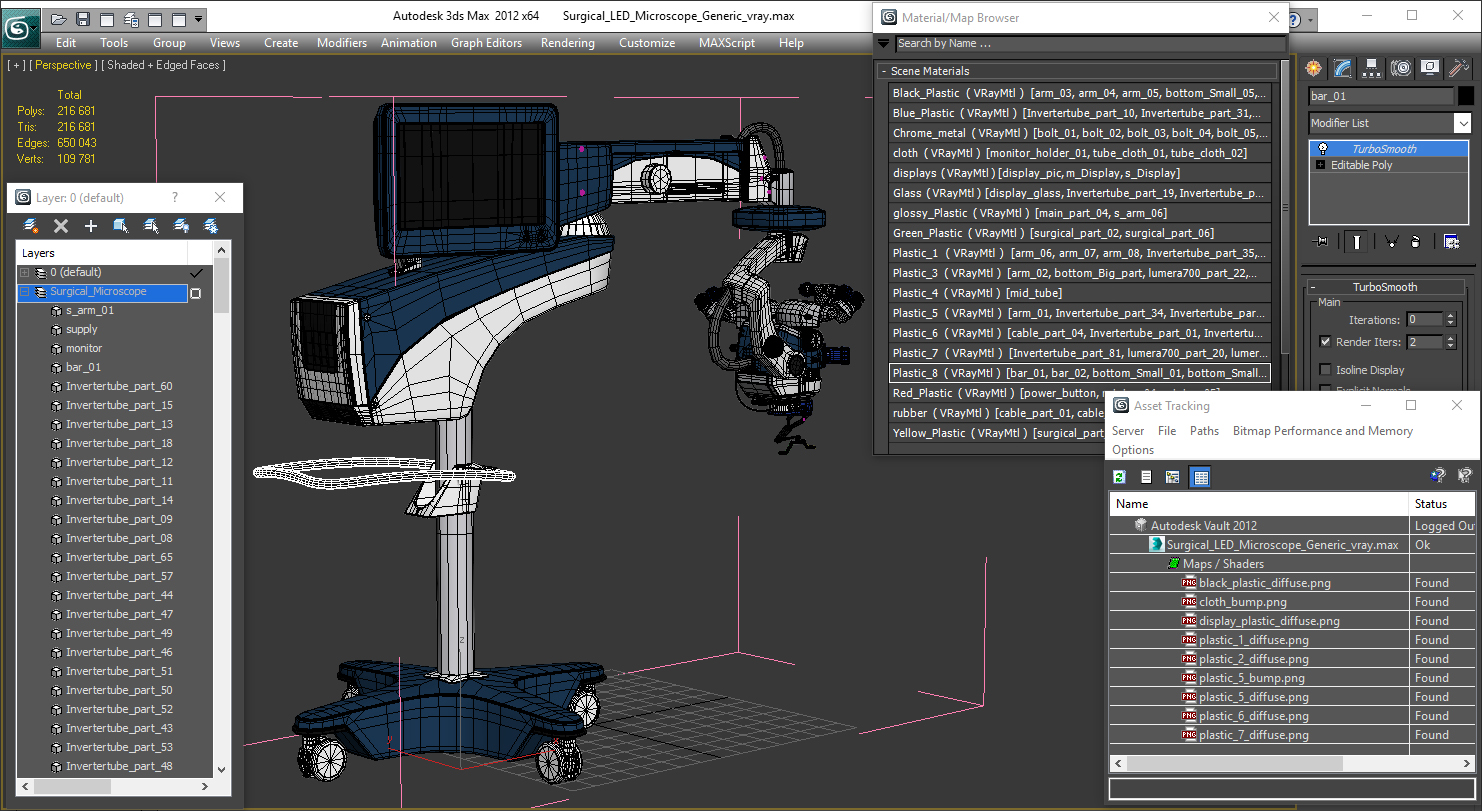Open the MAXScript menu
This screenshot has height=811, width=1482.
click(727, 43)
